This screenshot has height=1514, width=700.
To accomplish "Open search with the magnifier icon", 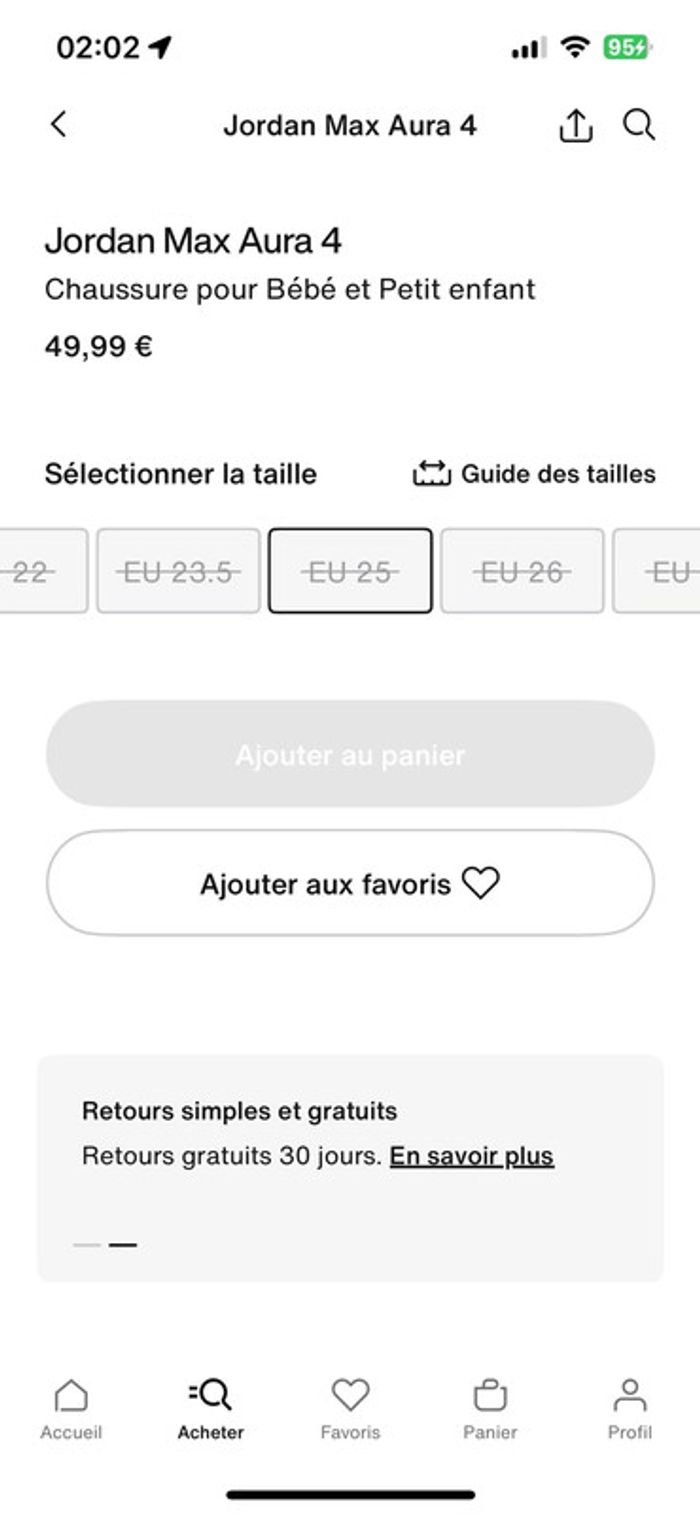I will pyautogui.click(x=639, y=124).
